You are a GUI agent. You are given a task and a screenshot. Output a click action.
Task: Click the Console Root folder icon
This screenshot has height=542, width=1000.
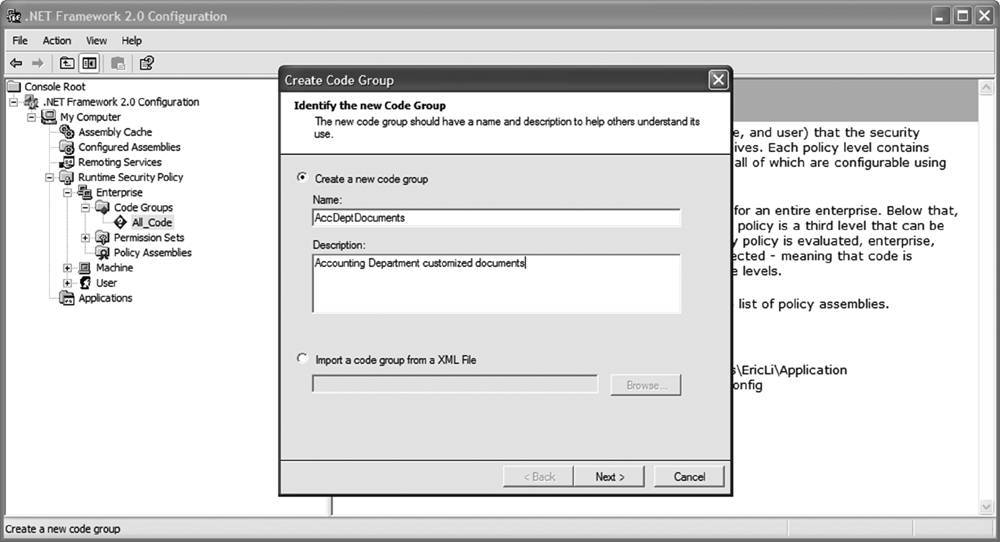13,86
